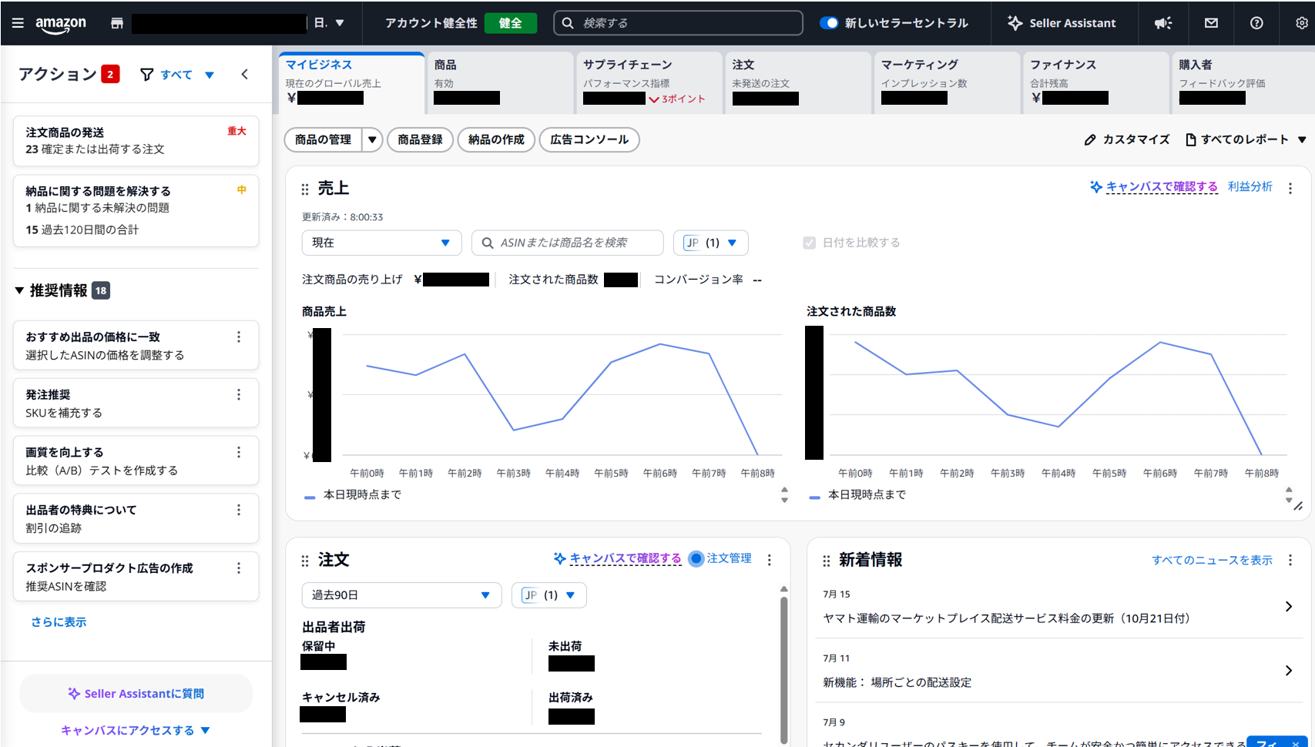1315x747 pixels.
Task: Click the pencil icon for カスタマイズ
Action: point(1090,140)
